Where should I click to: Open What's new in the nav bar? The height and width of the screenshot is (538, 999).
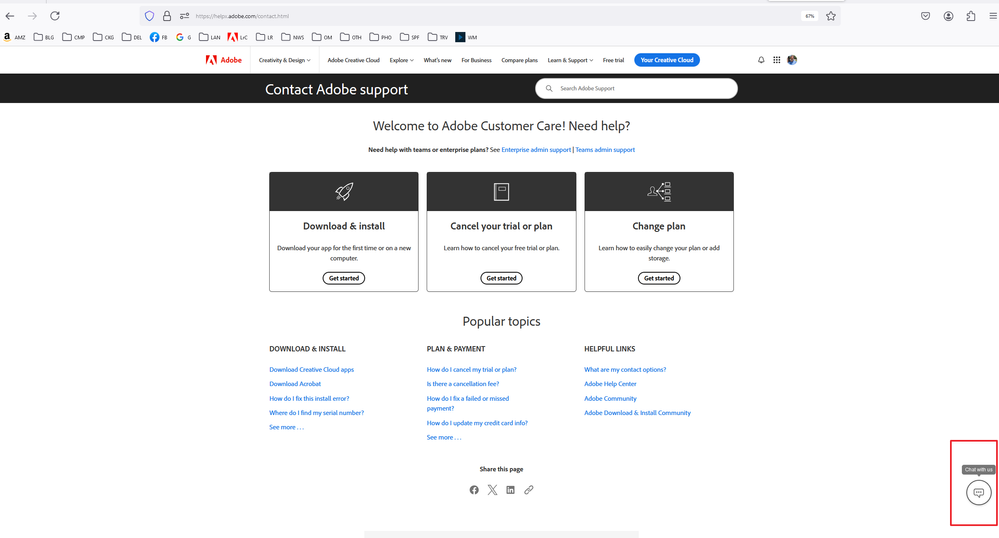point(437,60)
